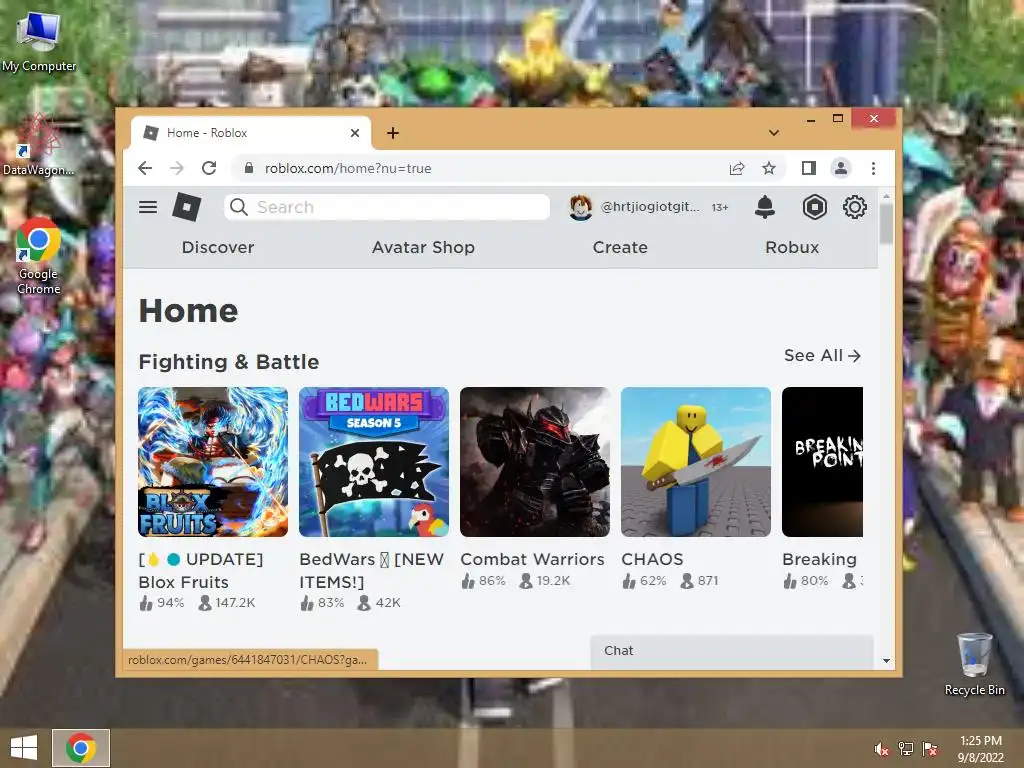The height and width of the screenshot is (768, 1024).
Task: Select the Google Chrome desktop shortcut
Action: [x=39, y=257]
